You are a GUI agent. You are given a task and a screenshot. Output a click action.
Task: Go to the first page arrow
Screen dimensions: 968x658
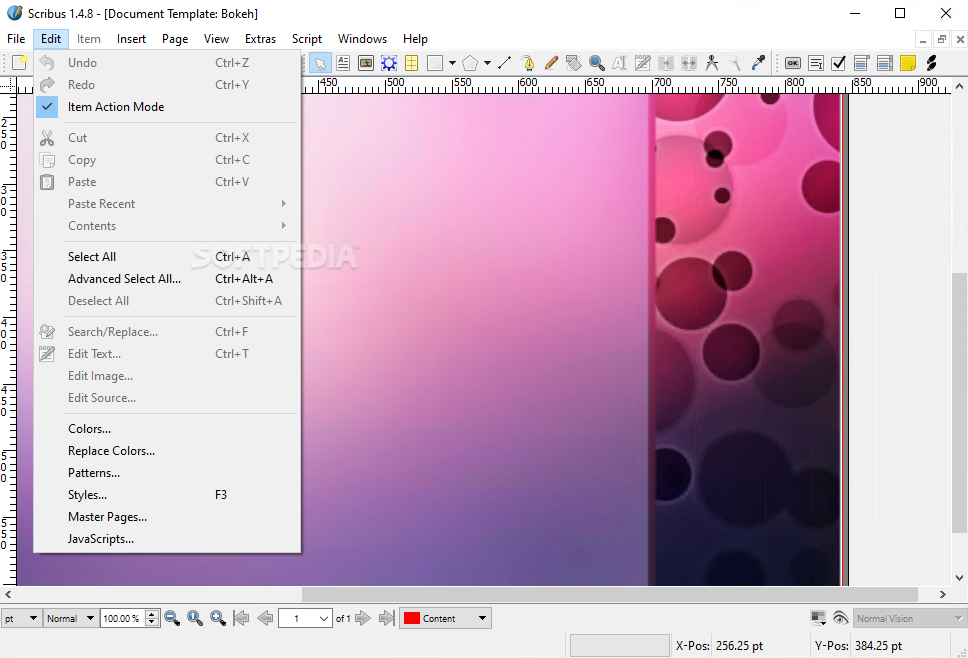pos(241,618)
